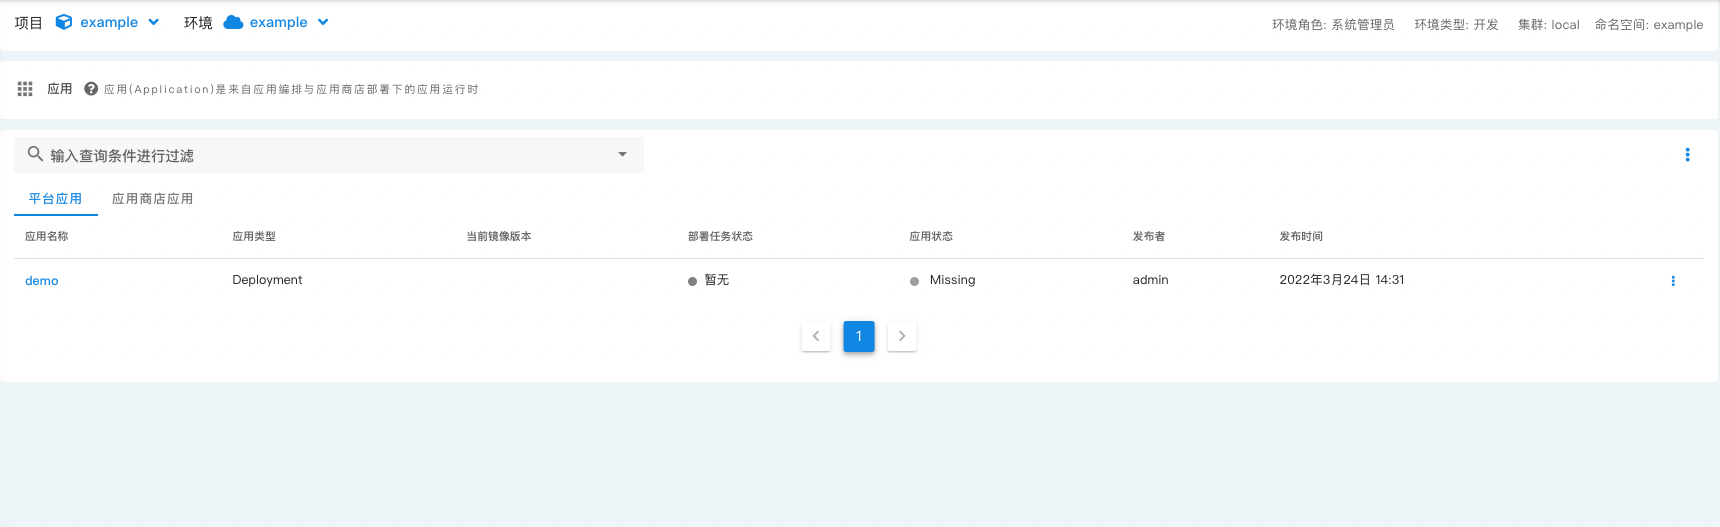
Task: Open the demo row actions menu
Action: click(x=1673, y=281)
